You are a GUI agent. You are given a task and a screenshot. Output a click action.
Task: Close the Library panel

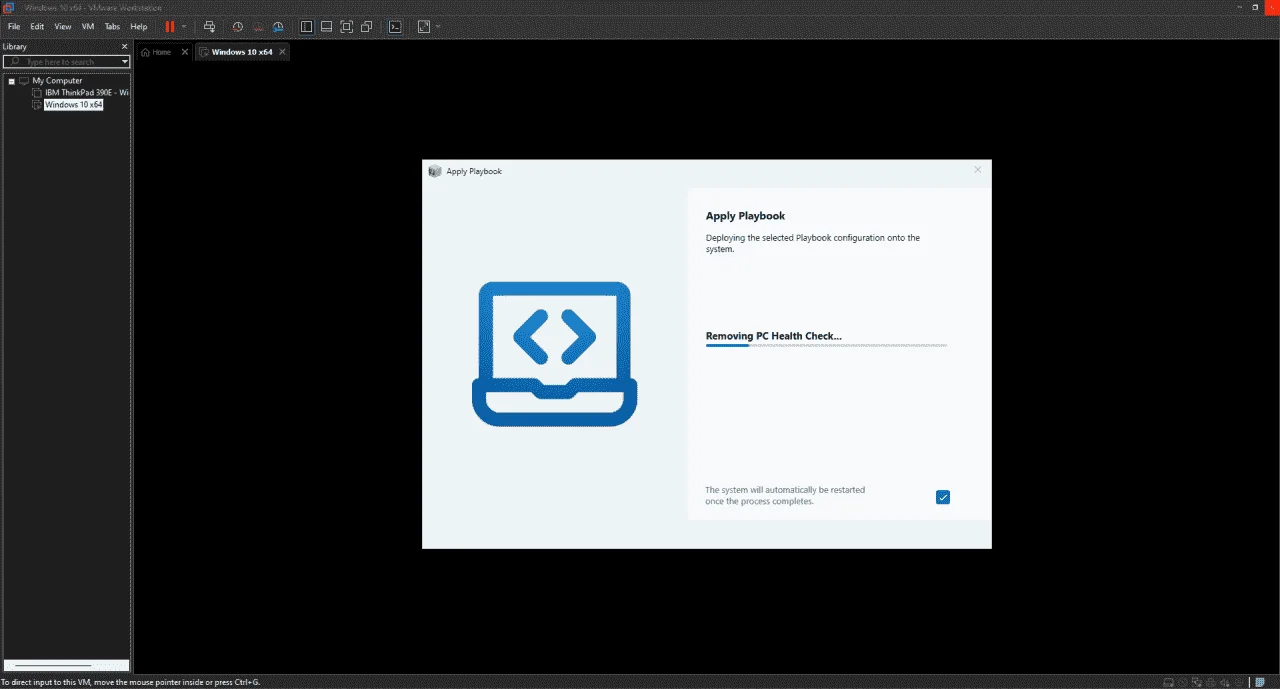[125, 46]
